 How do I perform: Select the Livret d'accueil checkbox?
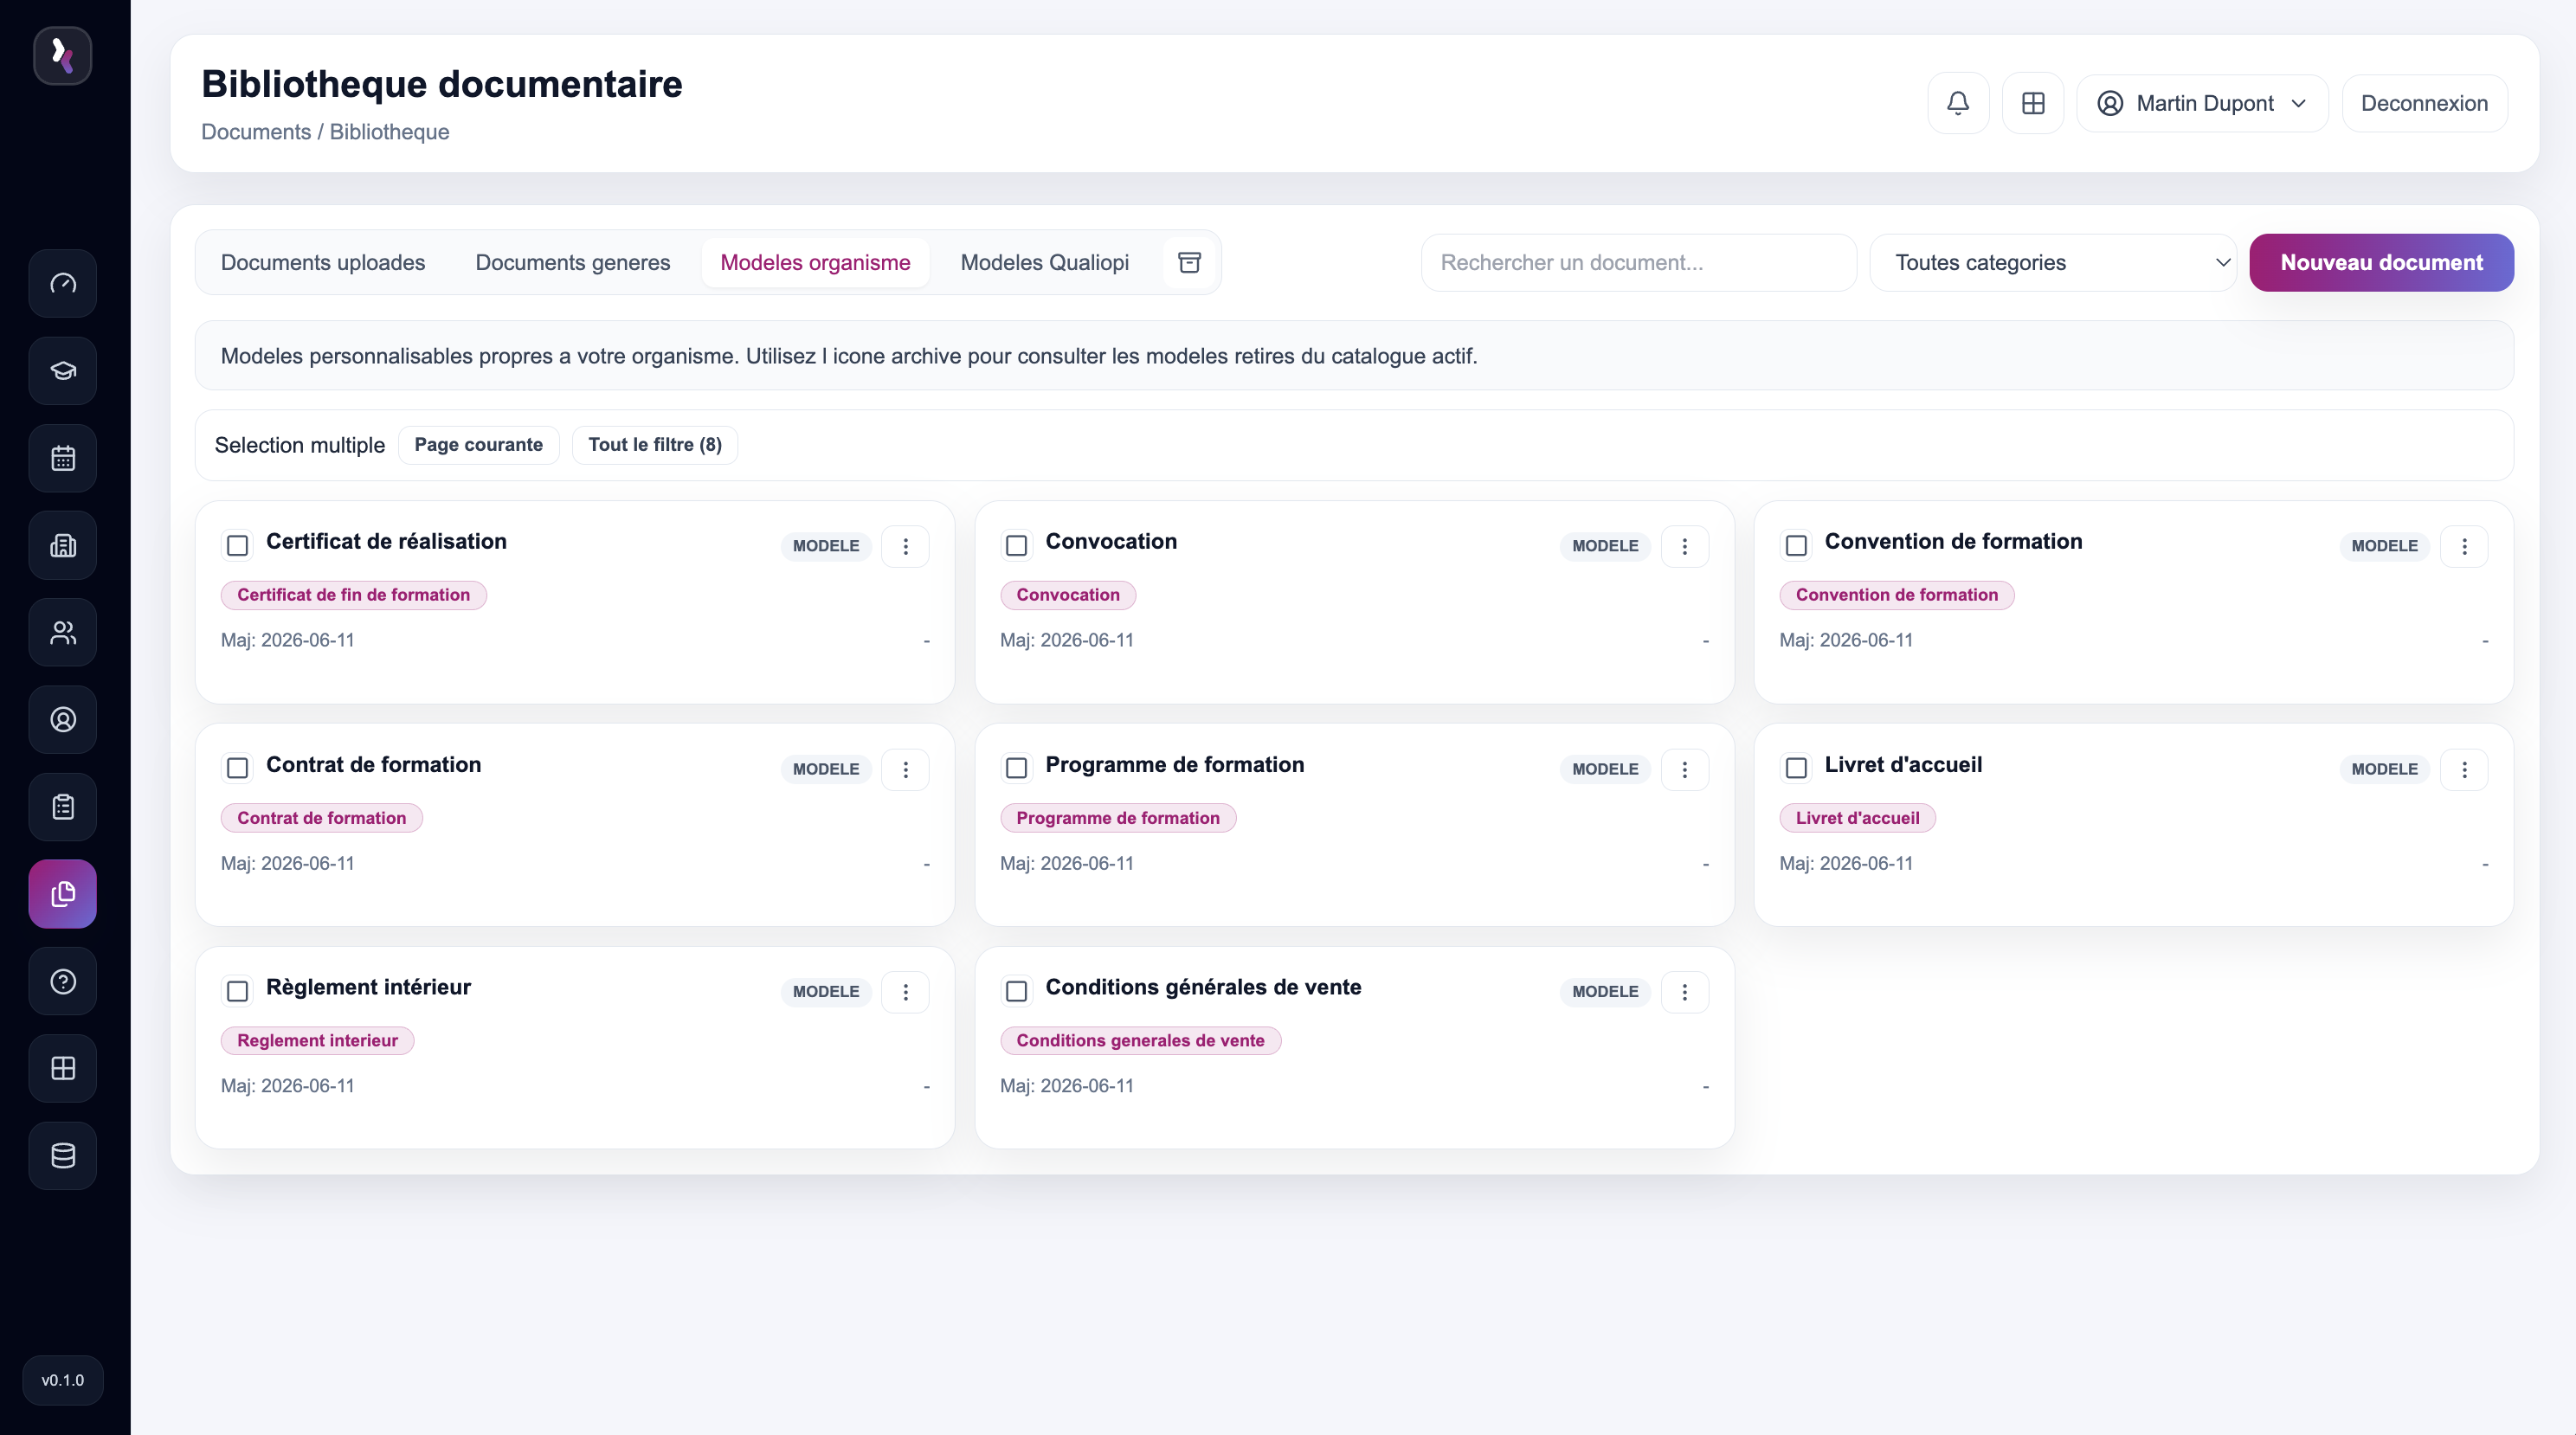1796,768
